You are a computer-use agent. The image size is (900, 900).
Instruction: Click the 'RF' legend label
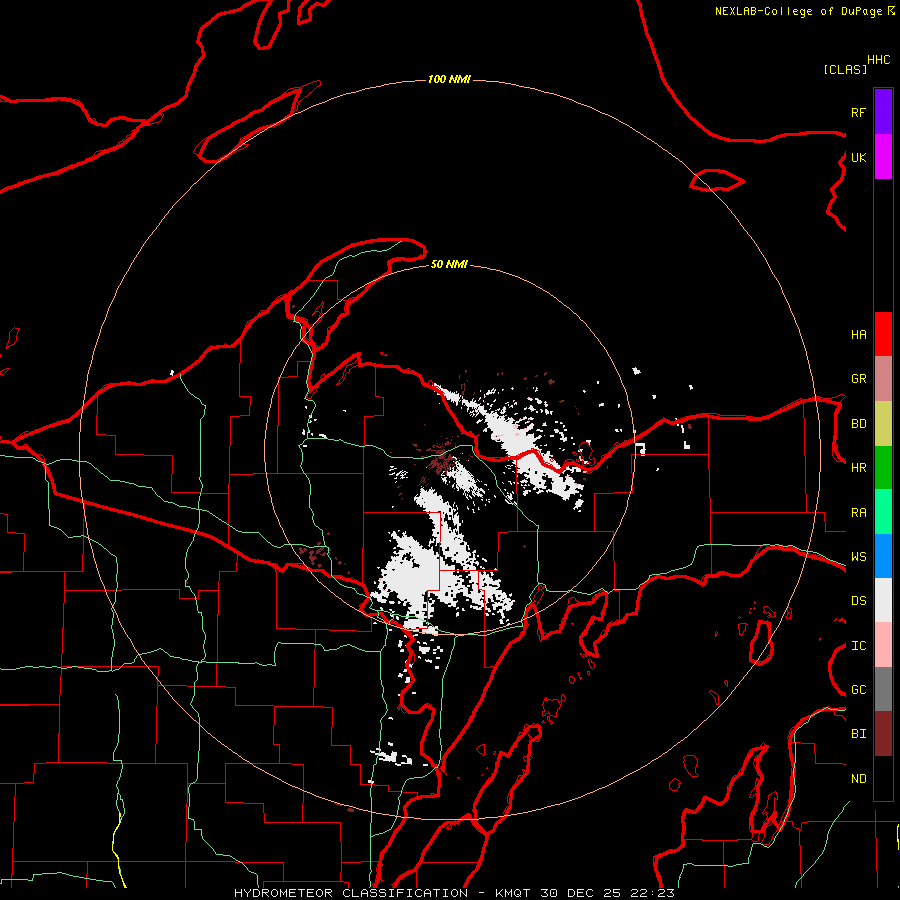click(x=858, y=112)
